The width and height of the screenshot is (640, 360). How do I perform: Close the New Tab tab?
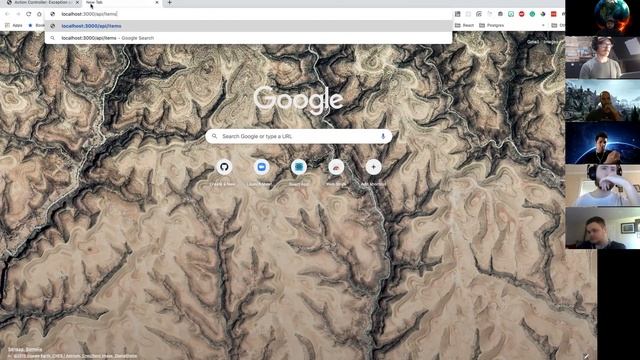pos(157,2)
